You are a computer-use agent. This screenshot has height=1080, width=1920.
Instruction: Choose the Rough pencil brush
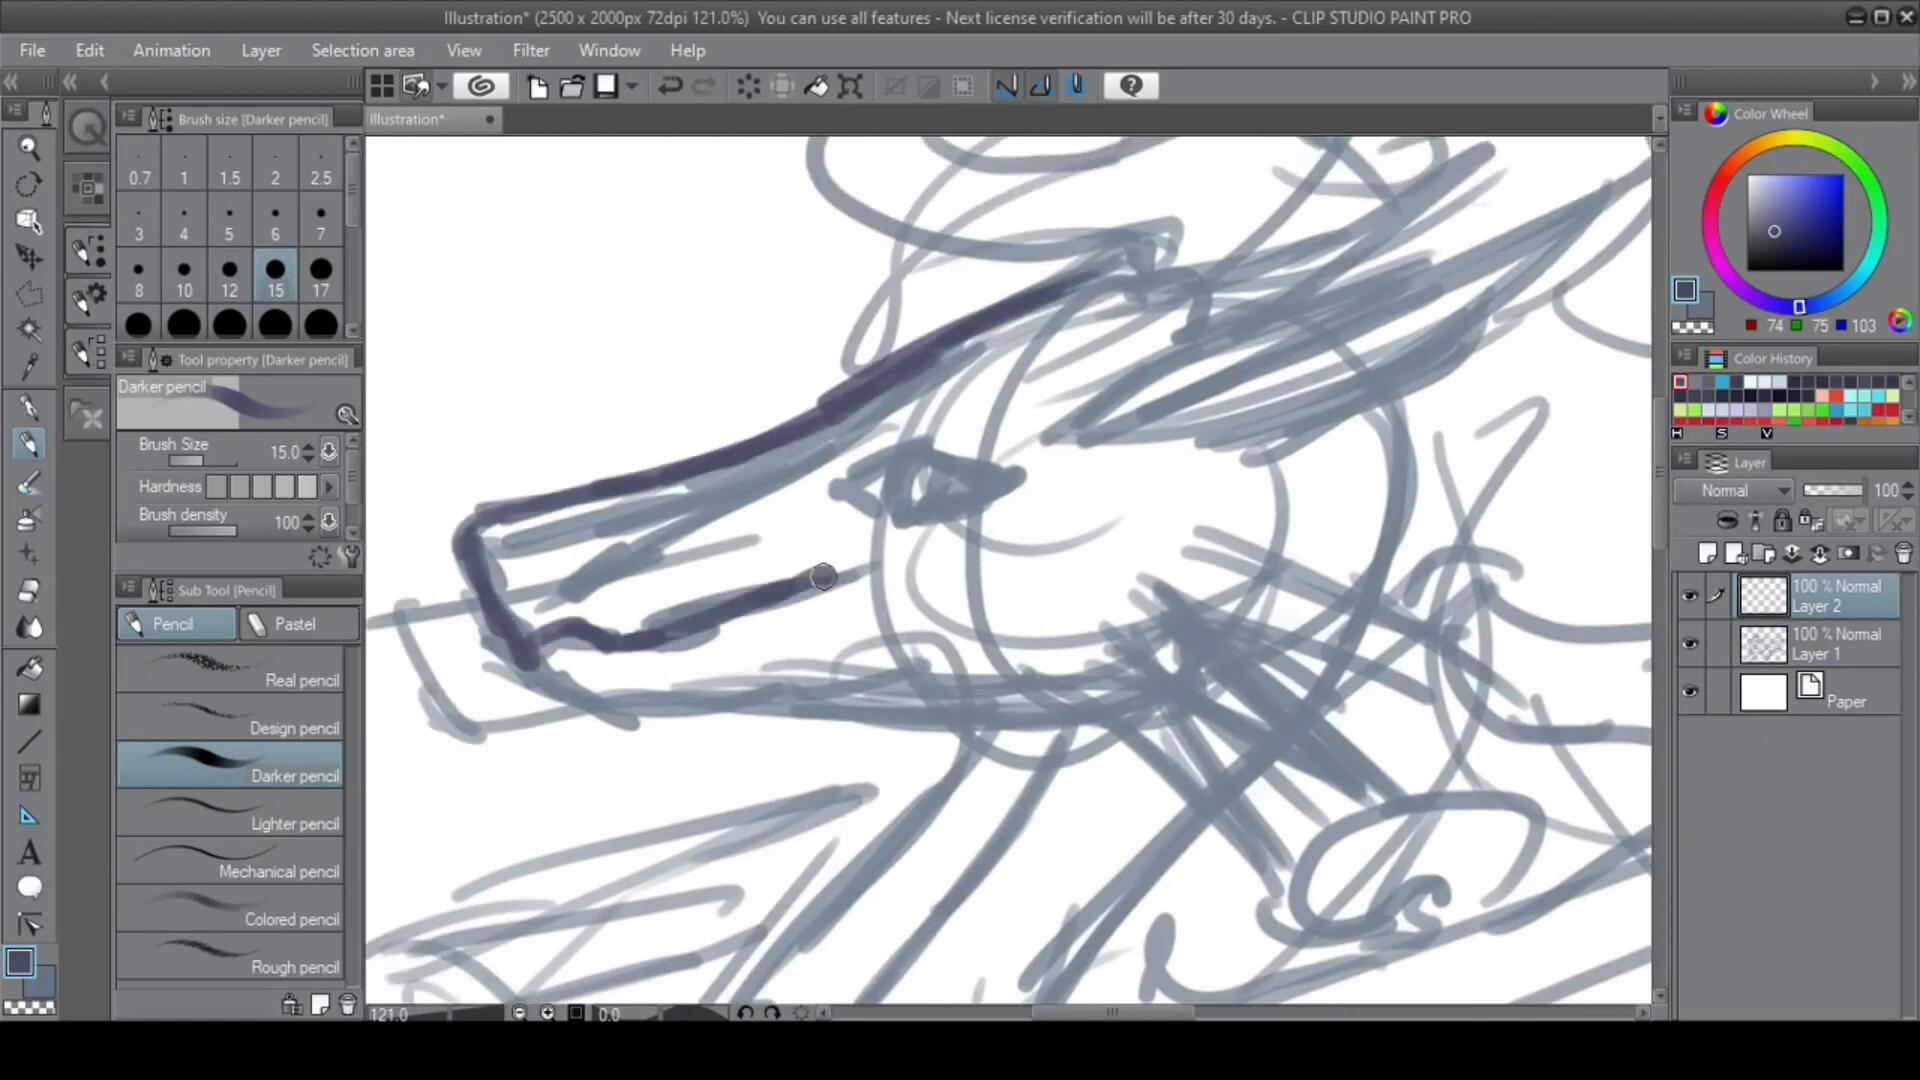(230, 957)
